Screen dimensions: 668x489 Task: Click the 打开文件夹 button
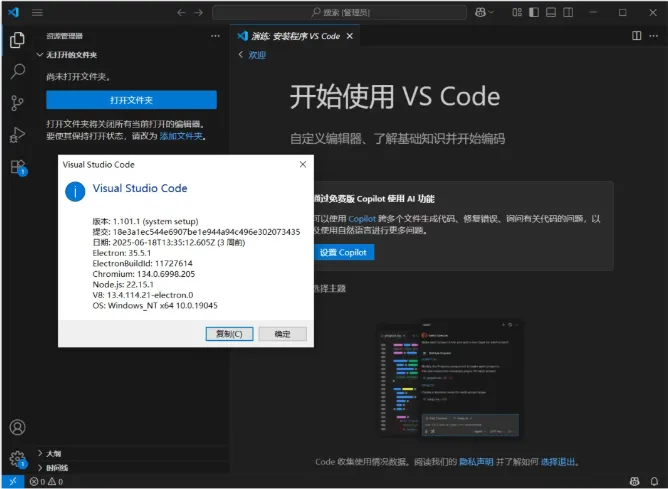(x=131, y=100)
